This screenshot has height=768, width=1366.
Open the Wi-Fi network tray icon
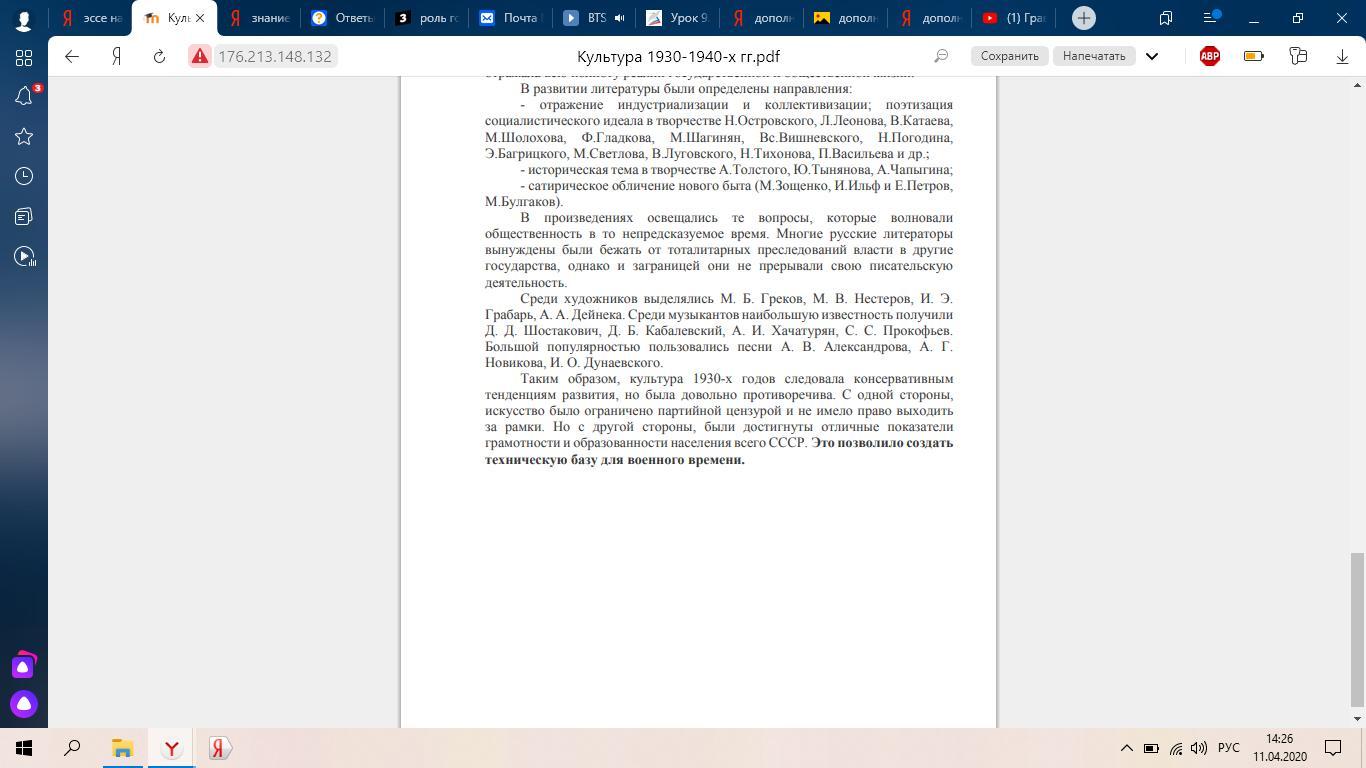pos(1175,748)
